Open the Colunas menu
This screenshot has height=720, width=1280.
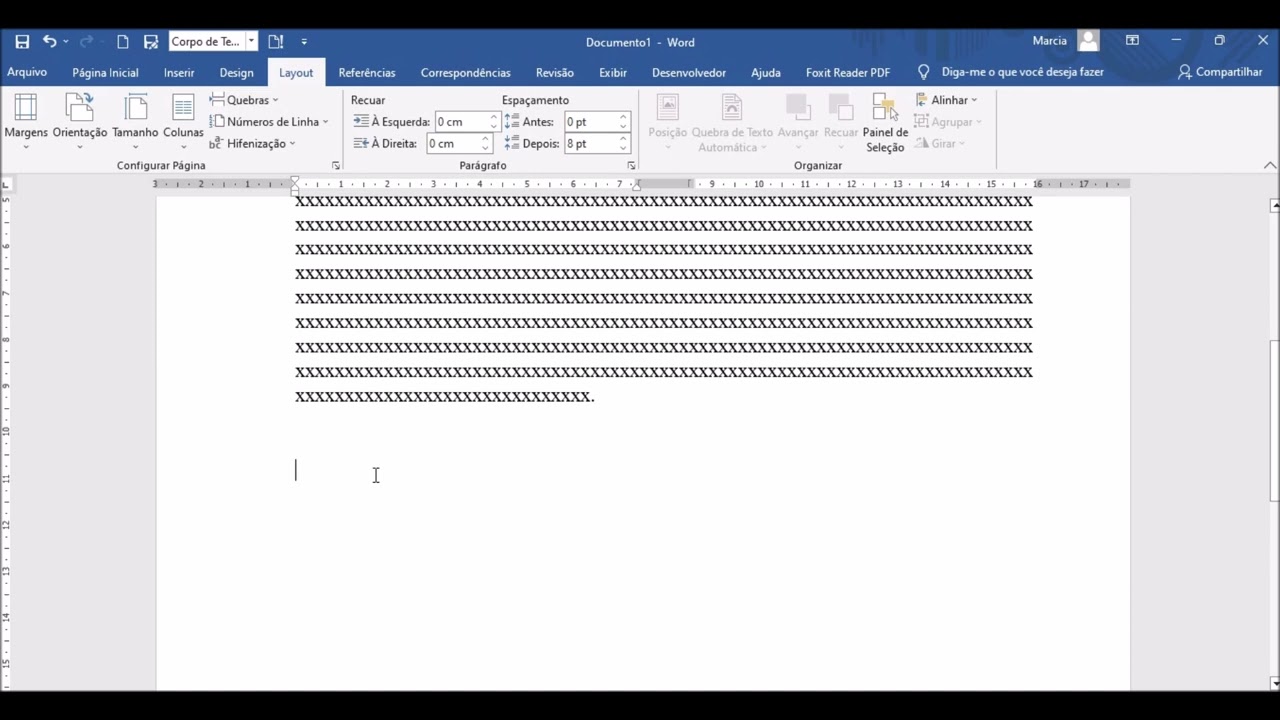coord(183,122)
